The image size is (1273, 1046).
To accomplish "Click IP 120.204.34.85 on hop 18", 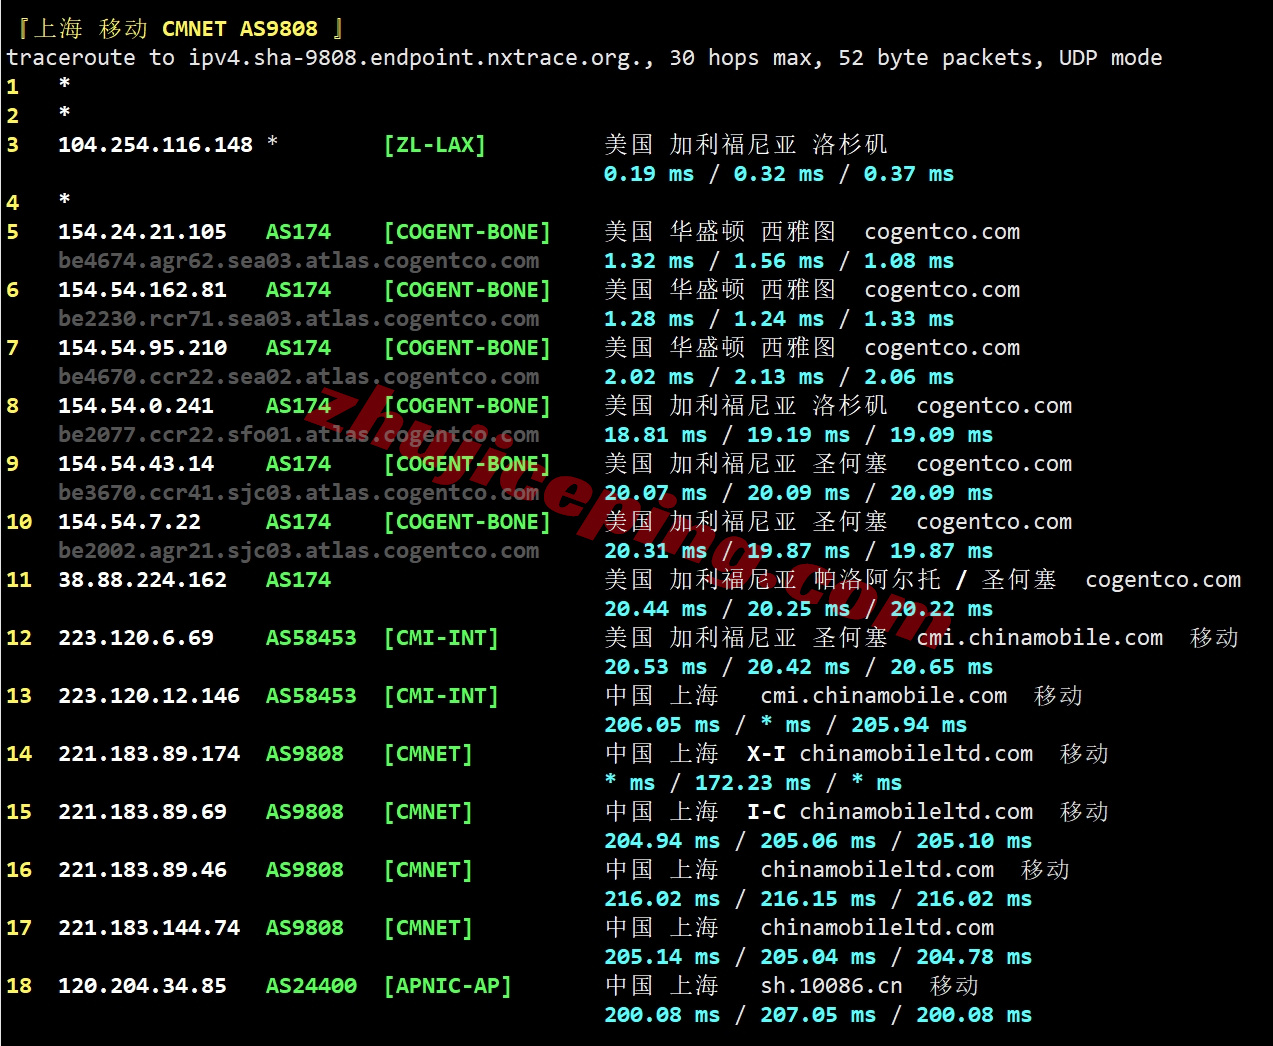I will point(142,986).
